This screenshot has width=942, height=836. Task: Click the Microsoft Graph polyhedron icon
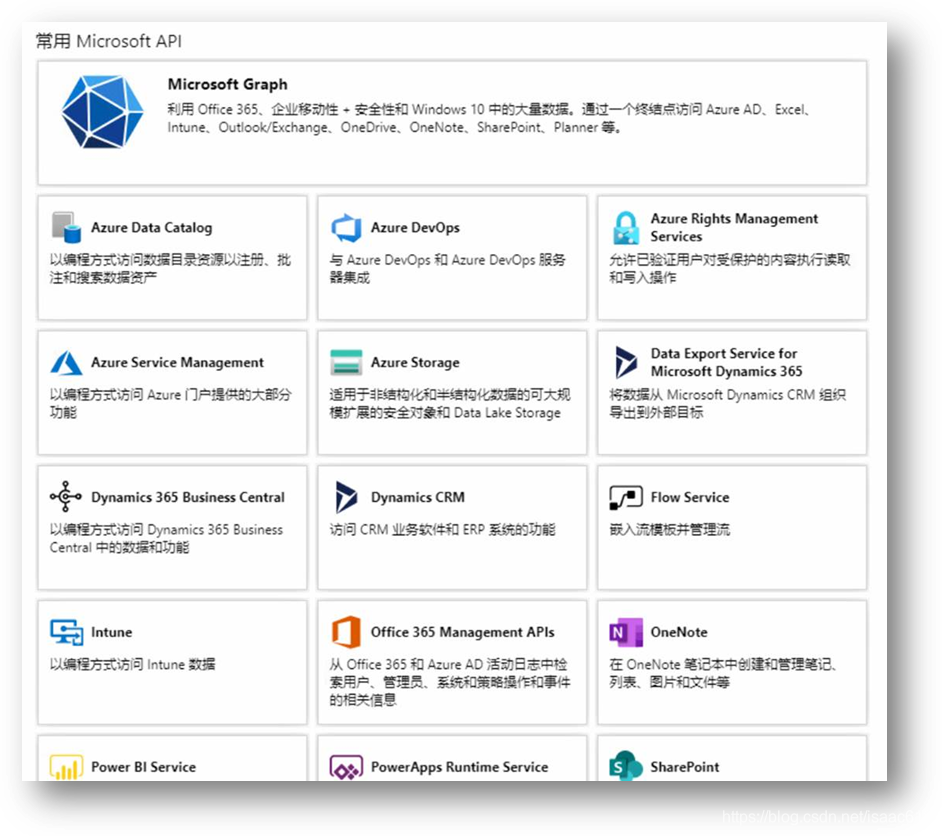(x=103, y=111)
